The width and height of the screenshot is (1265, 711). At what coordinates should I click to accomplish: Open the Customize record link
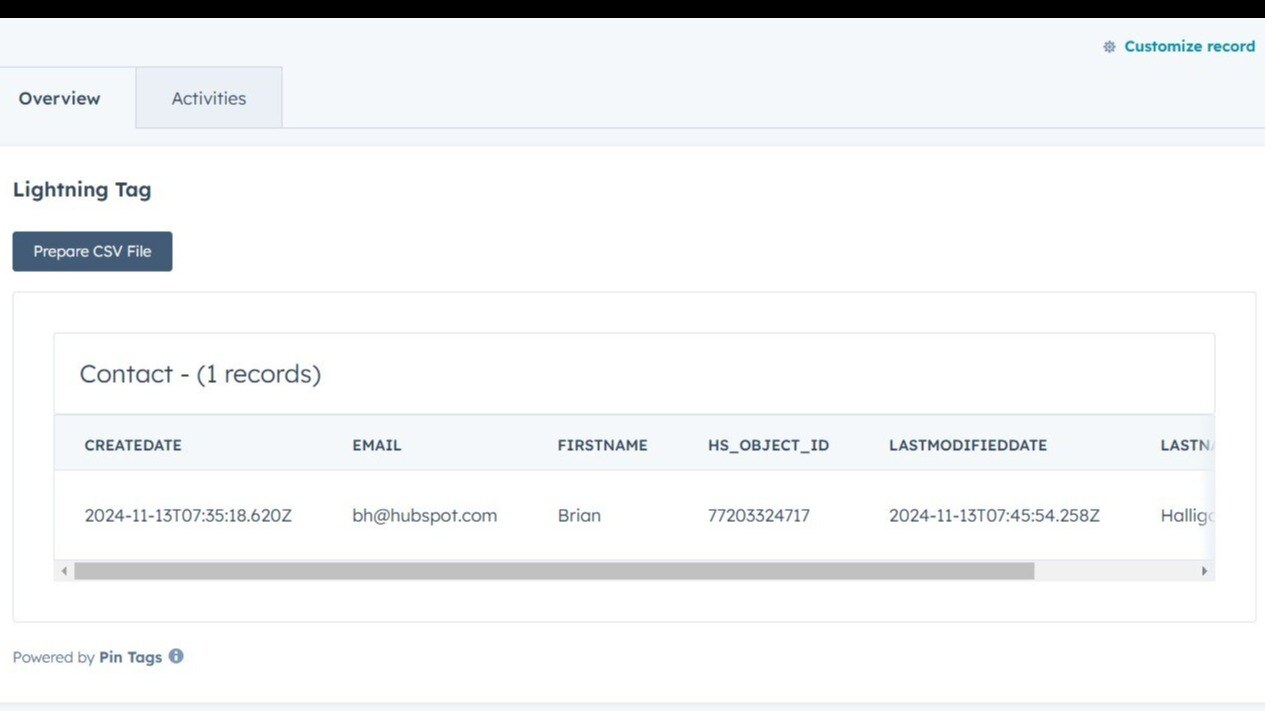1188,47
